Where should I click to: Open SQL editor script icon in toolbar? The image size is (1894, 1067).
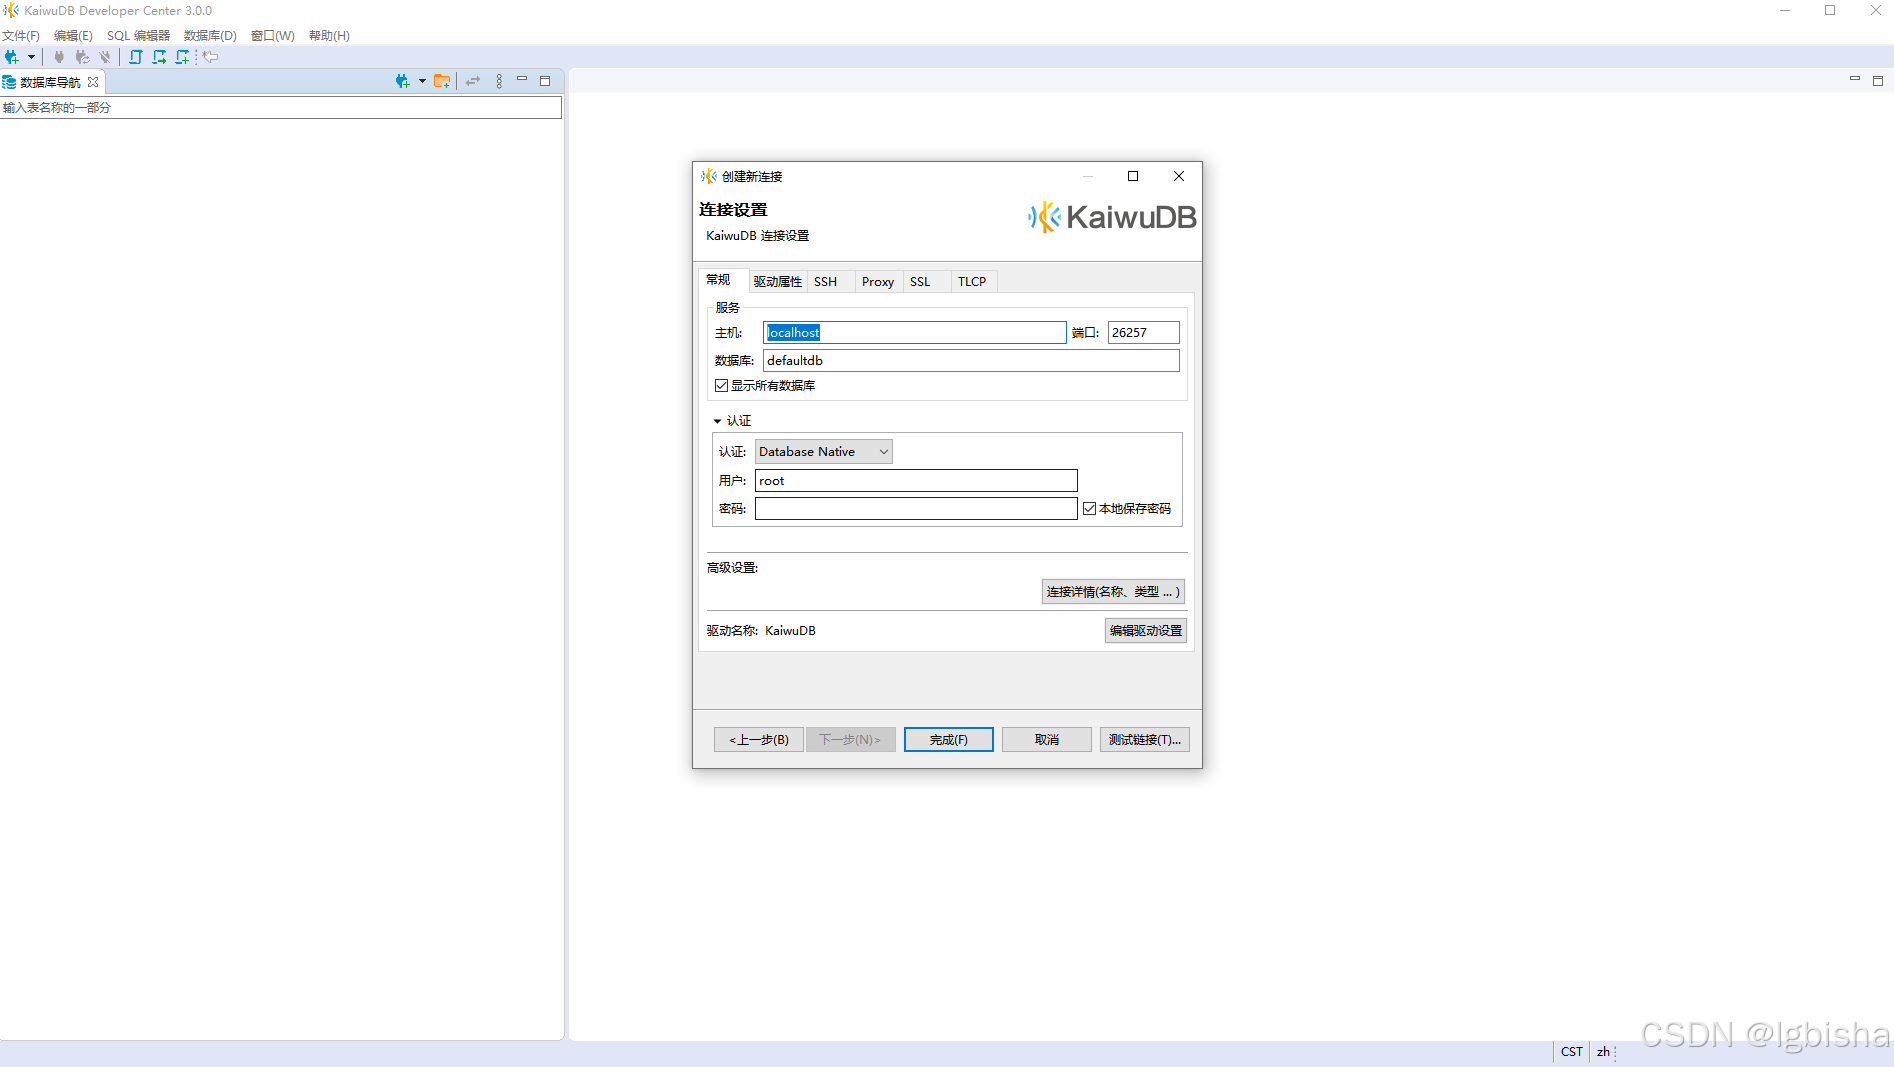pos(136,57)
